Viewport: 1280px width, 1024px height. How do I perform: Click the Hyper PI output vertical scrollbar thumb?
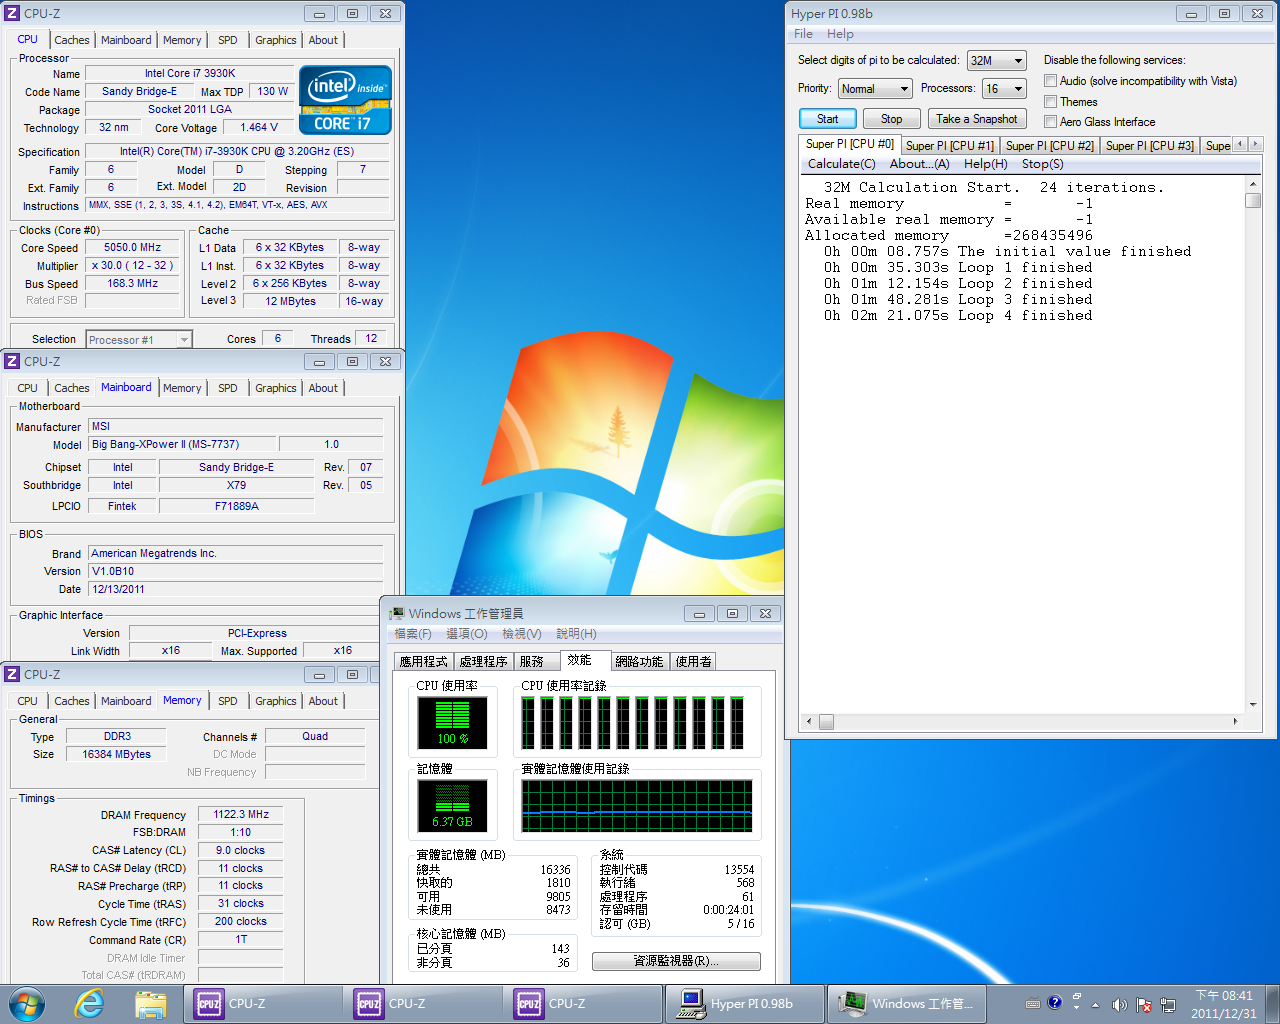point(1253,200)
